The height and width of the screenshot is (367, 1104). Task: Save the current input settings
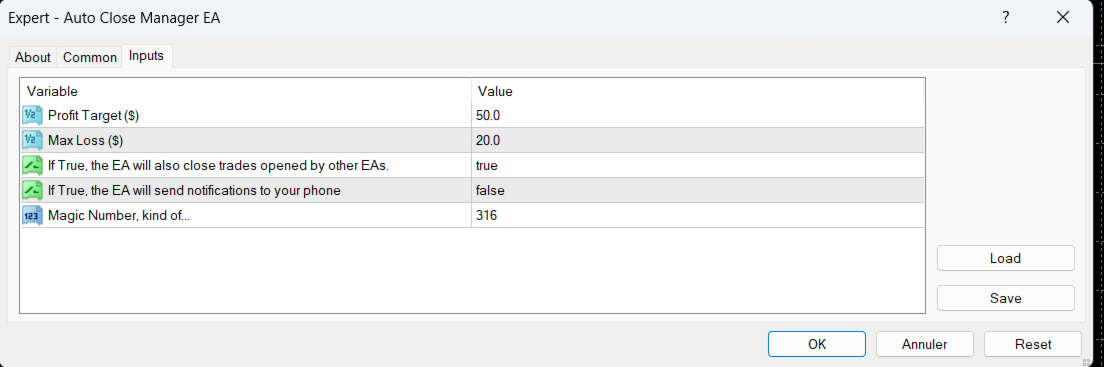[x=1005, y=298]
